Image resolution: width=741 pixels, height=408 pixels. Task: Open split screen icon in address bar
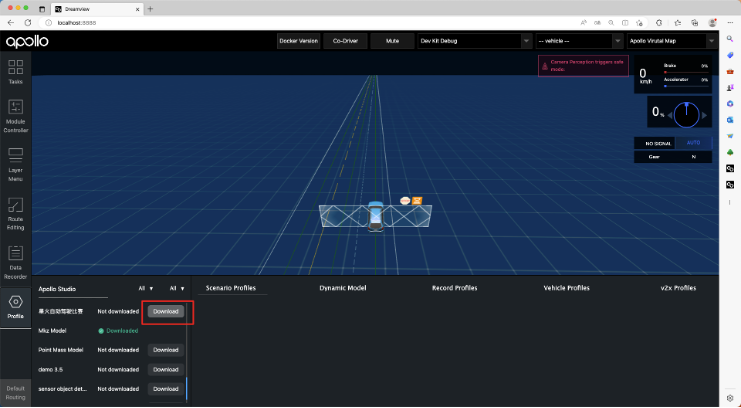tap(625, 23)
